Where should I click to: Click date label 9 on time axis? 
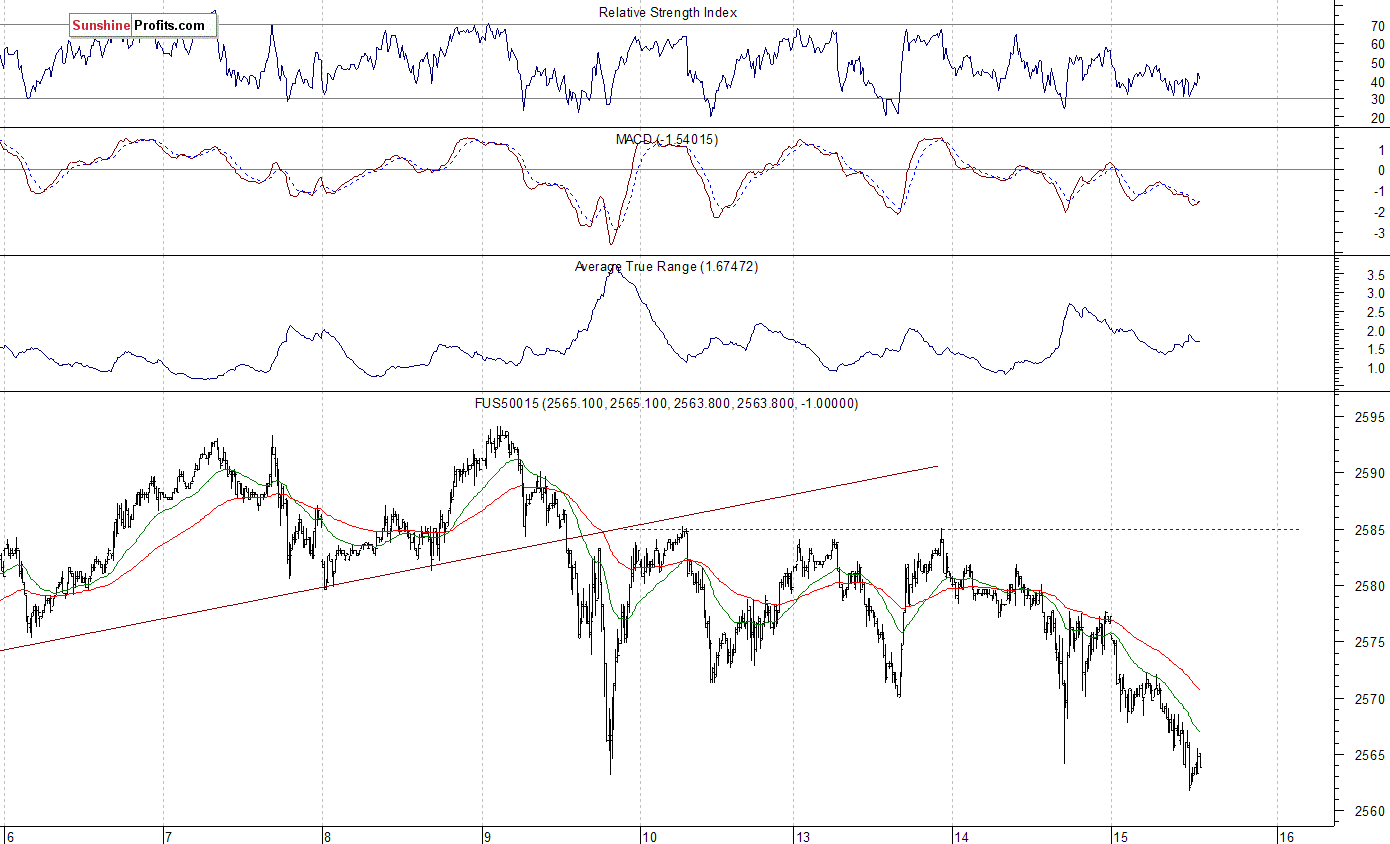pyautogui.click(x=487, y=836)
